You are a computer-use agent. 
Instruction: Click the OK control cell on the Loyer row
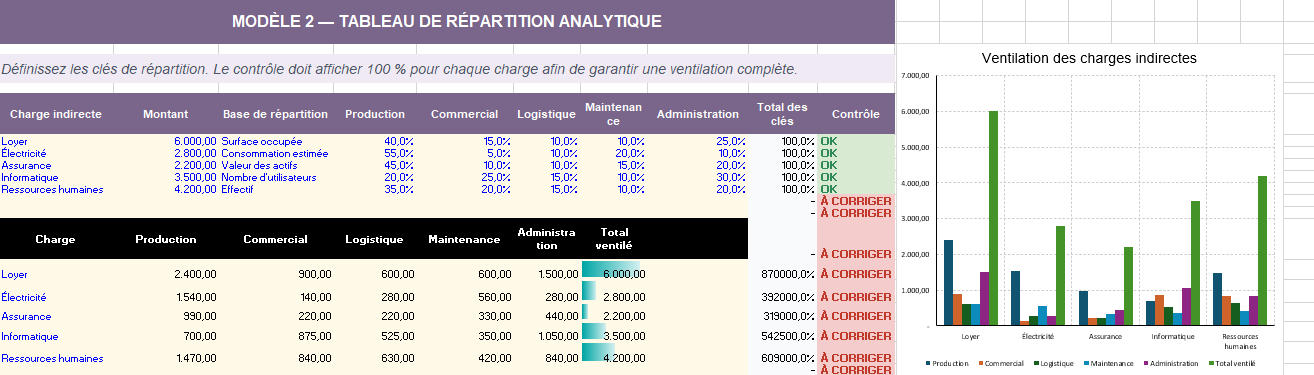[856, 141]
